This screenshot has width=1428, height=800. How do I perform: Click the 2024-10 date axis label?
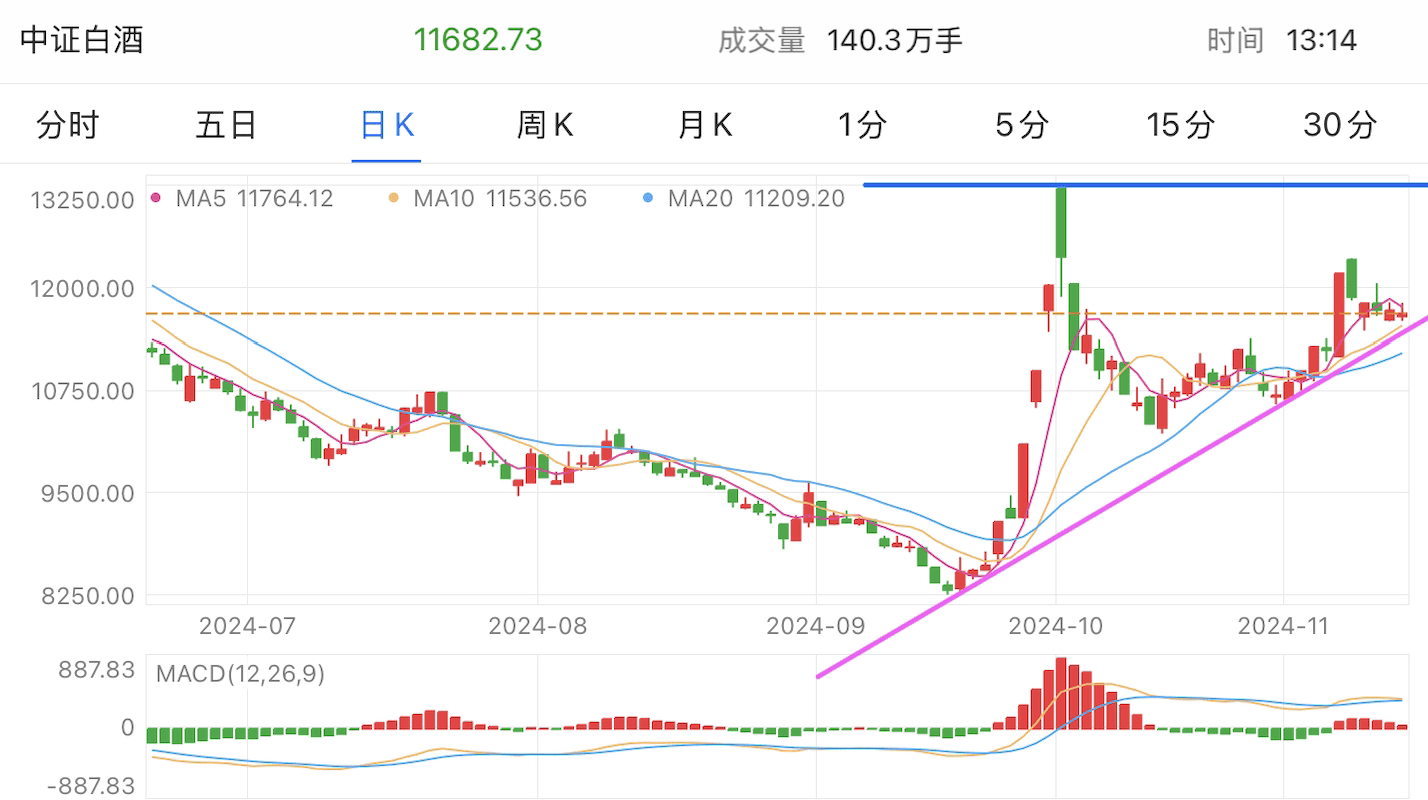click(1056, 626)
